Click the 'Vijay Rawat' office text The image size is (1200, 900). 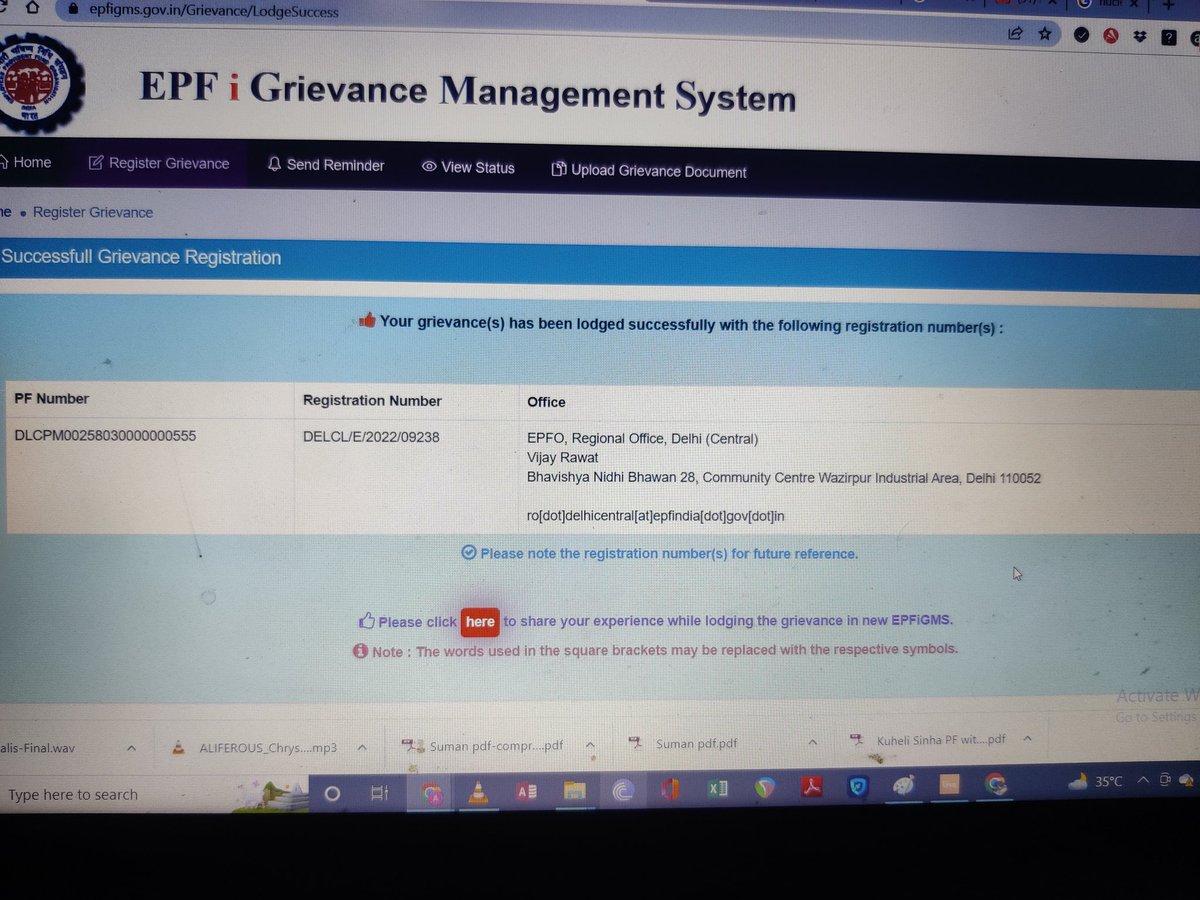coord(562,457)
